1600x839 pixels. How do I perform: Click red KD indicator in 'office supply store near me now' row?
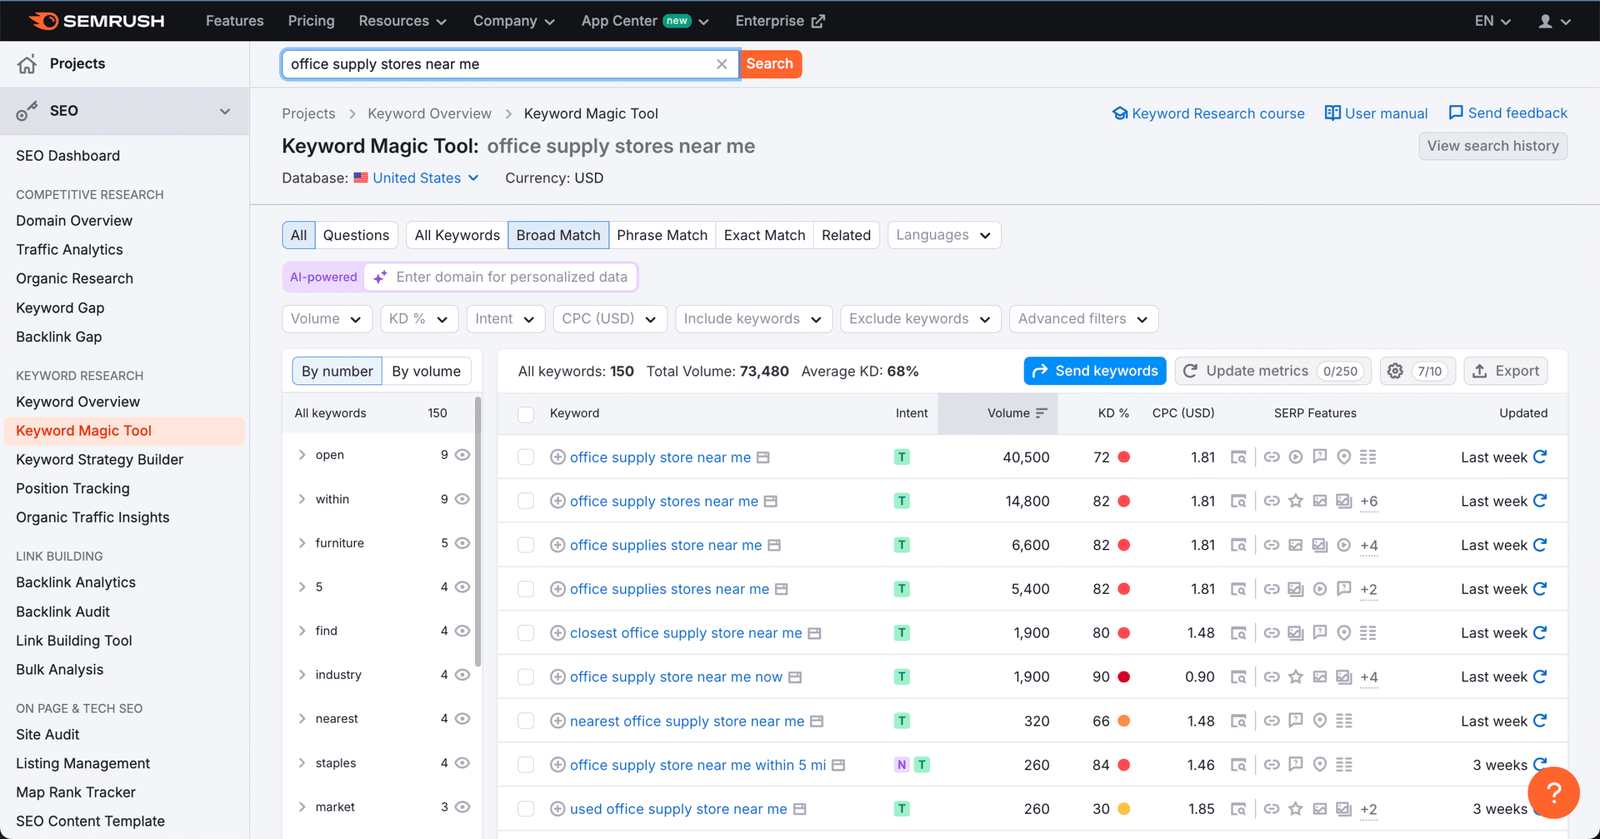coord(1124,677)
